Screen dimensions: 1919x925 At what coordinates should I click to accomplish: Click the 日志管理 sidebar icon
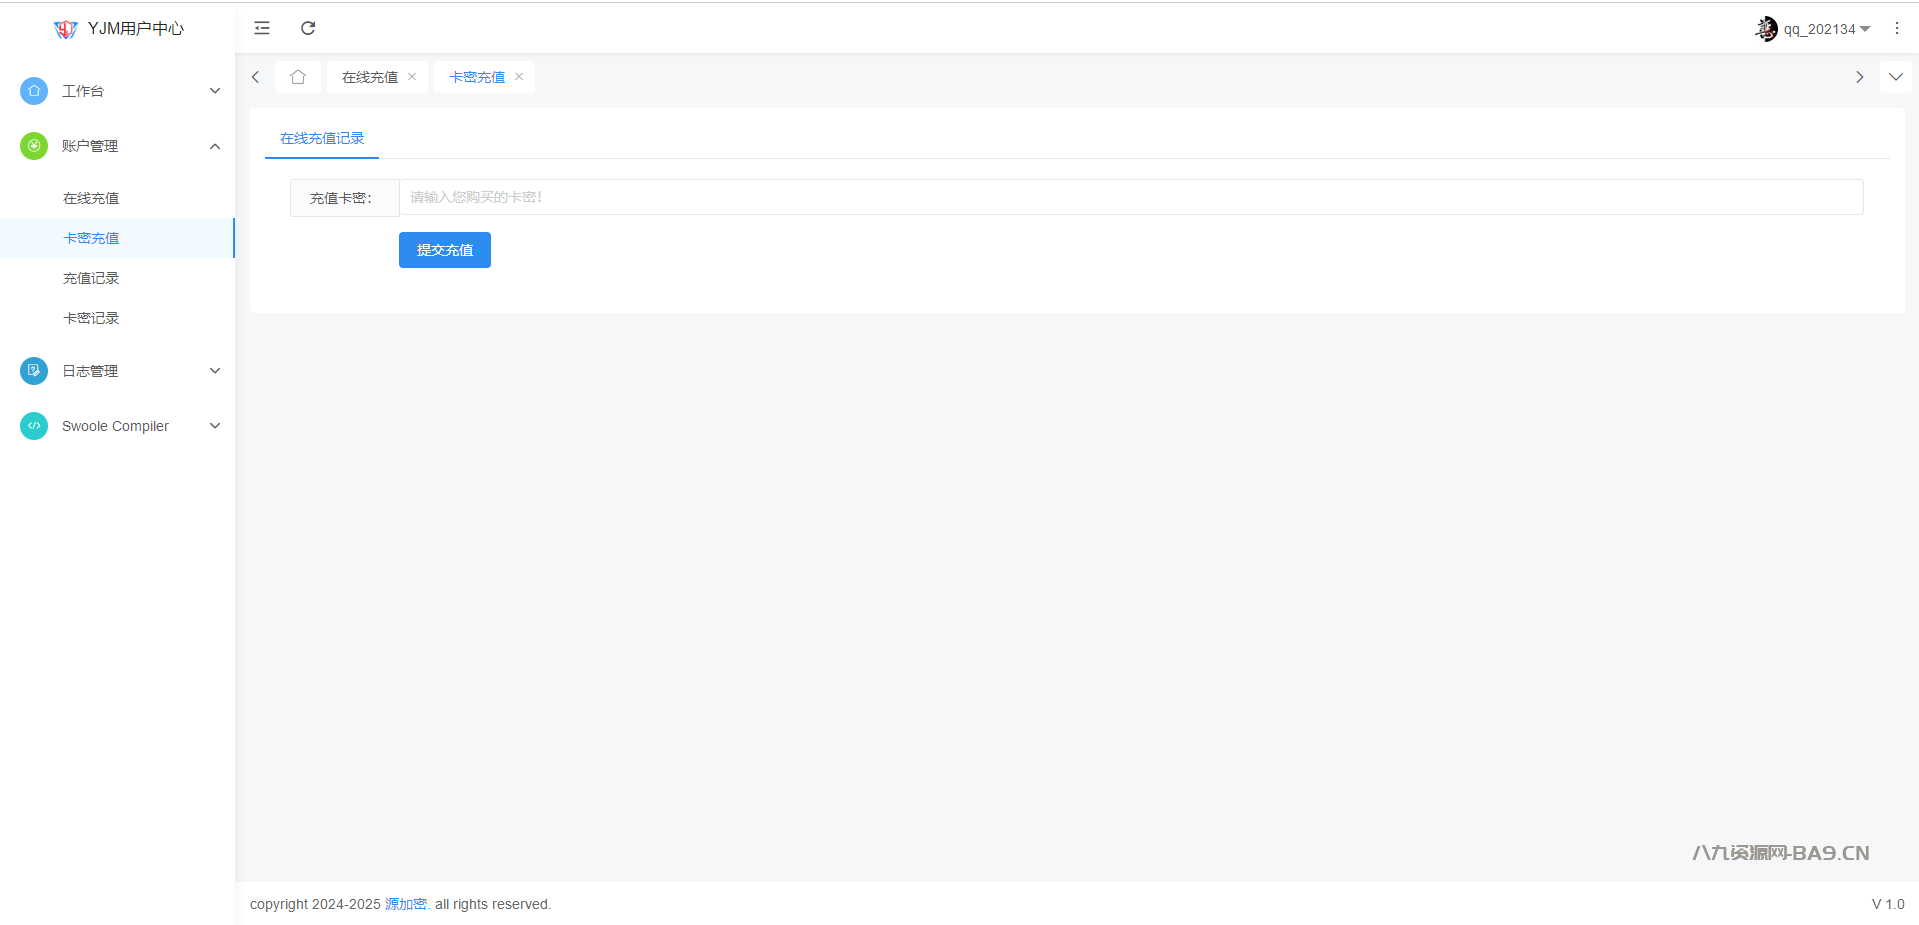coord(34,371)
